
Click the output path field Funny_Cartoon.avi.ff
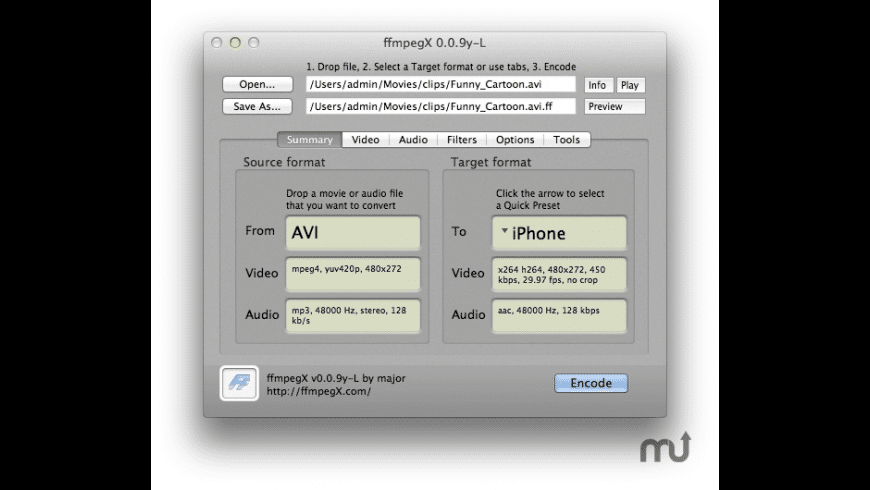441,107
